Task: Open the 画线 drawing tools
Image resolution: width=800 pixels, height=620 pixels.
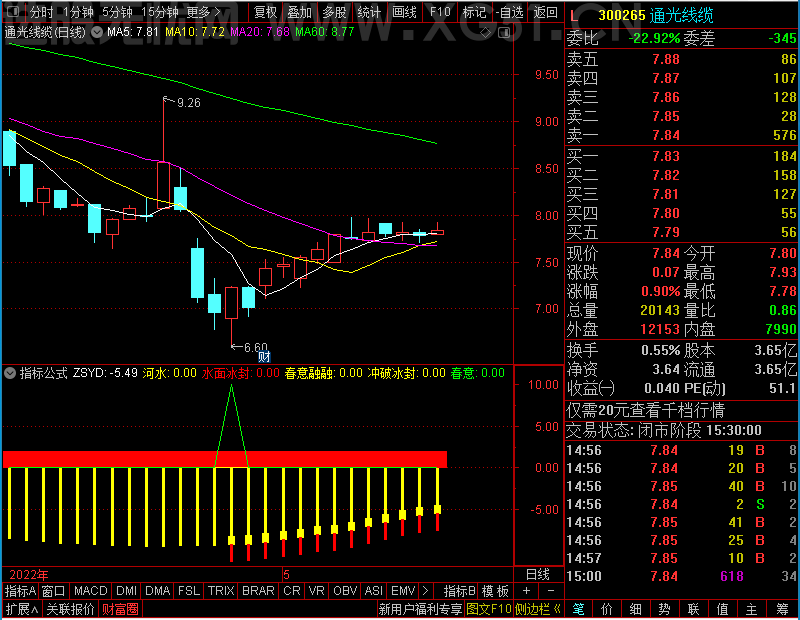Action: coord(404,12)
